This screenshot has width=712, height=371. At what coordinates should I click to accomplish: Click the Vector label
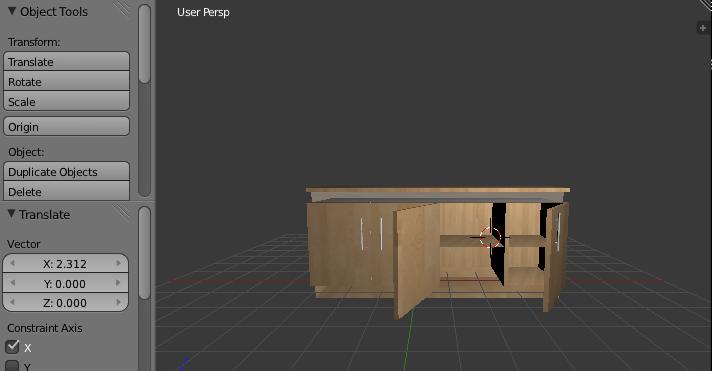24,244
